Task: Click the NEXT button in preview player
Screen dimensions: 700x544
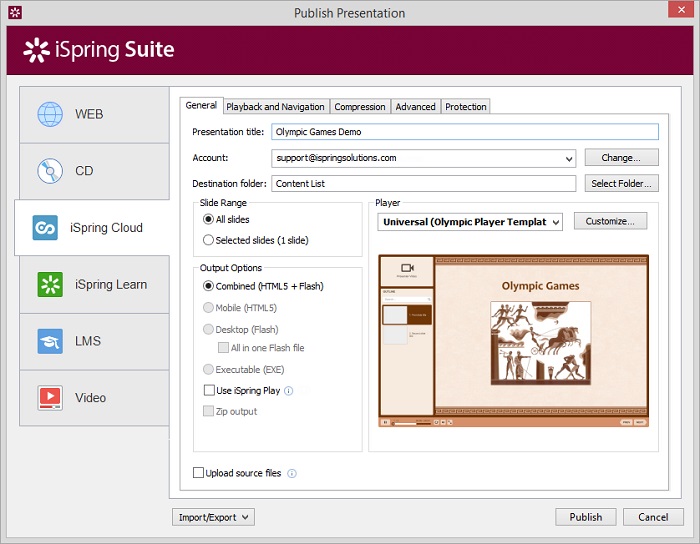Action: (640, 422)
